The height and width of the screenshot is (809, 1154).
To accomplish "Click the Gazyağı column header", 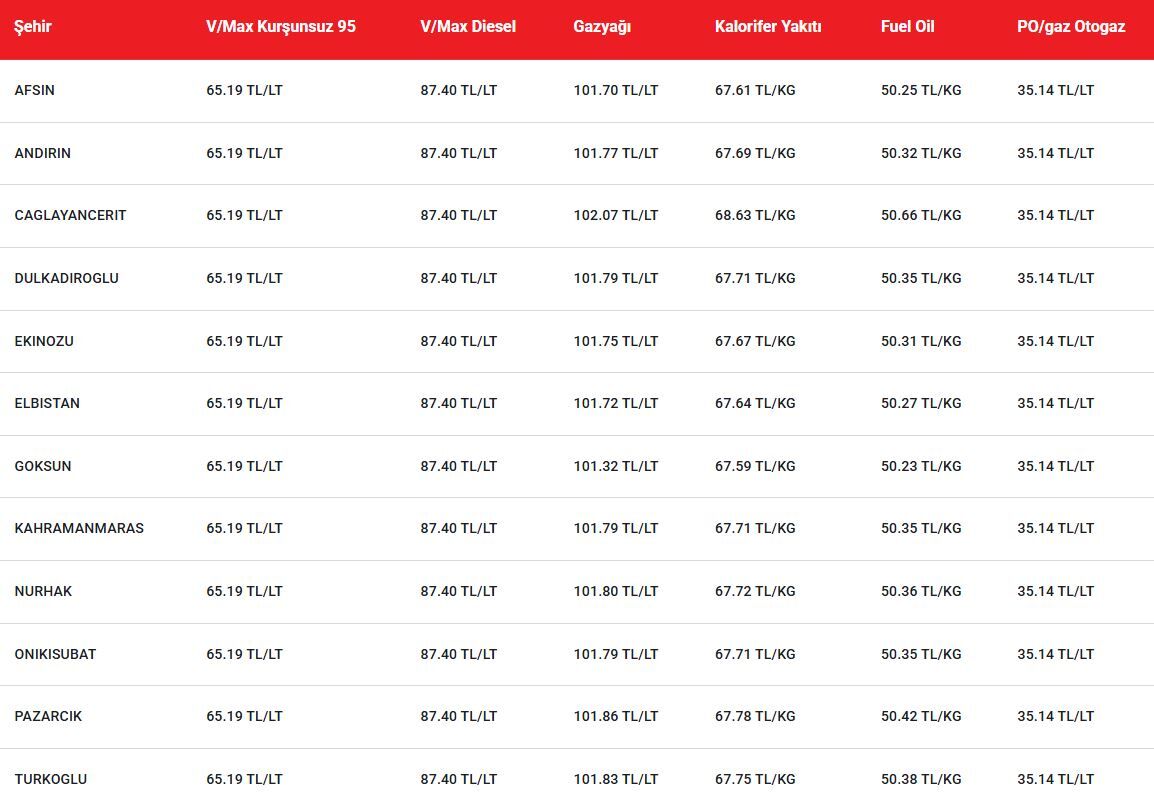I will pyautogui.click(x=602, y=27).
